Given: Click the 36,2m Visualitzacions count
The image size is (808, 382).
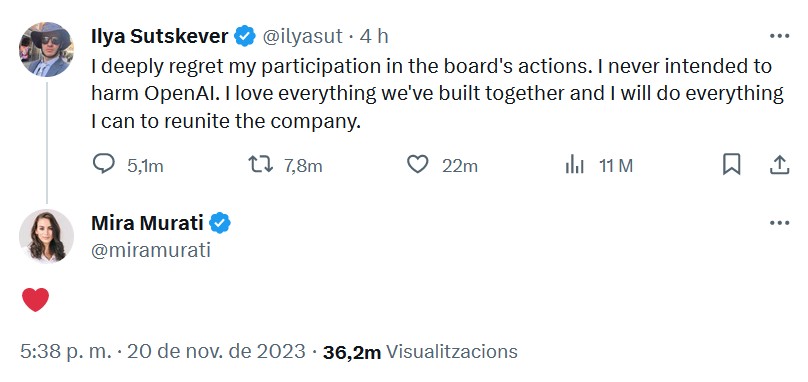Looking at the screenshot, I should (420, 352).
